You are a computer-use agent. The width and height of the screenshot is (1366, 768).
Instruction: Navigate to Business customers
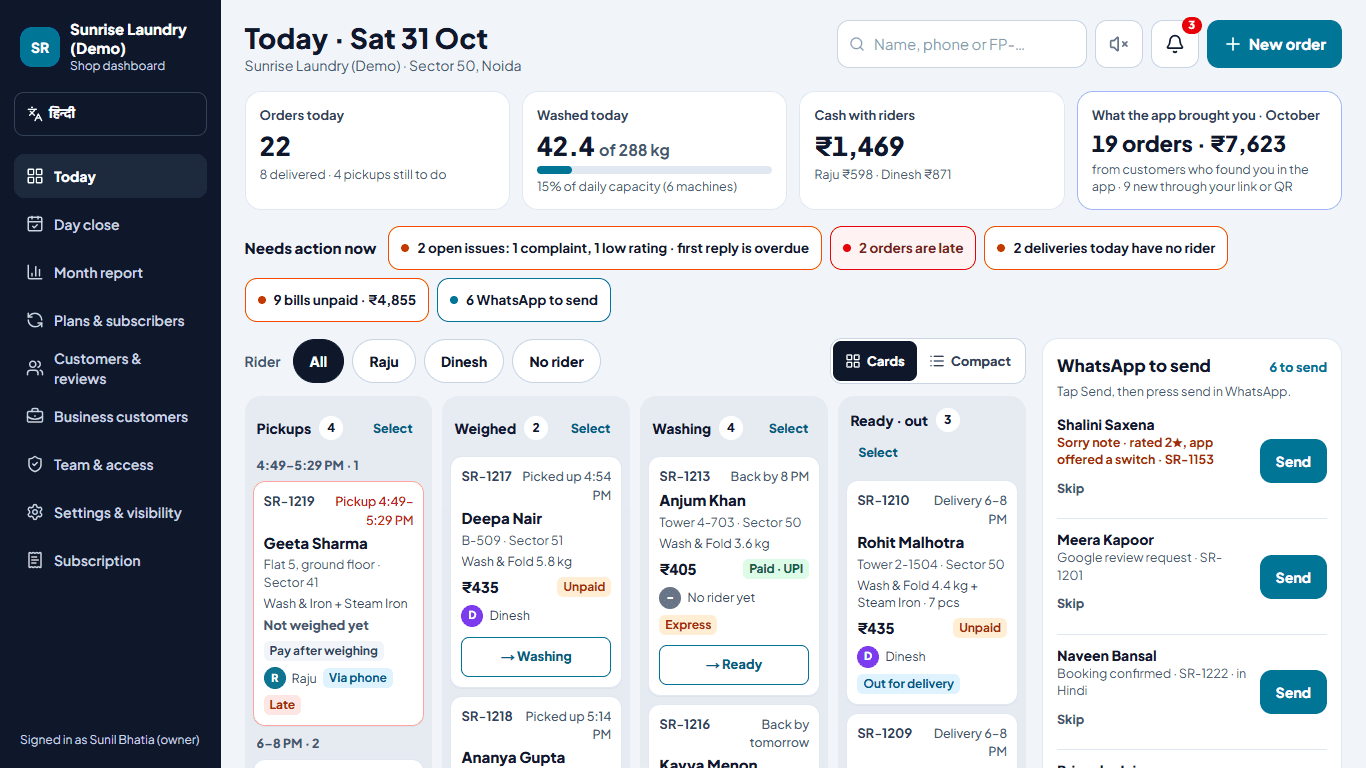coord(110,417)
